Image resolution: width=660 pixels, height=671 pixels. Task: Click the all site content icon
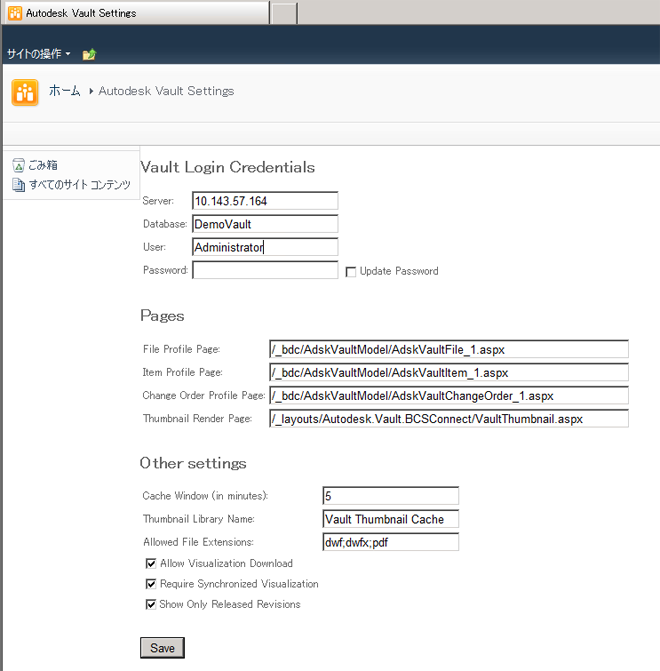[18, 185]
